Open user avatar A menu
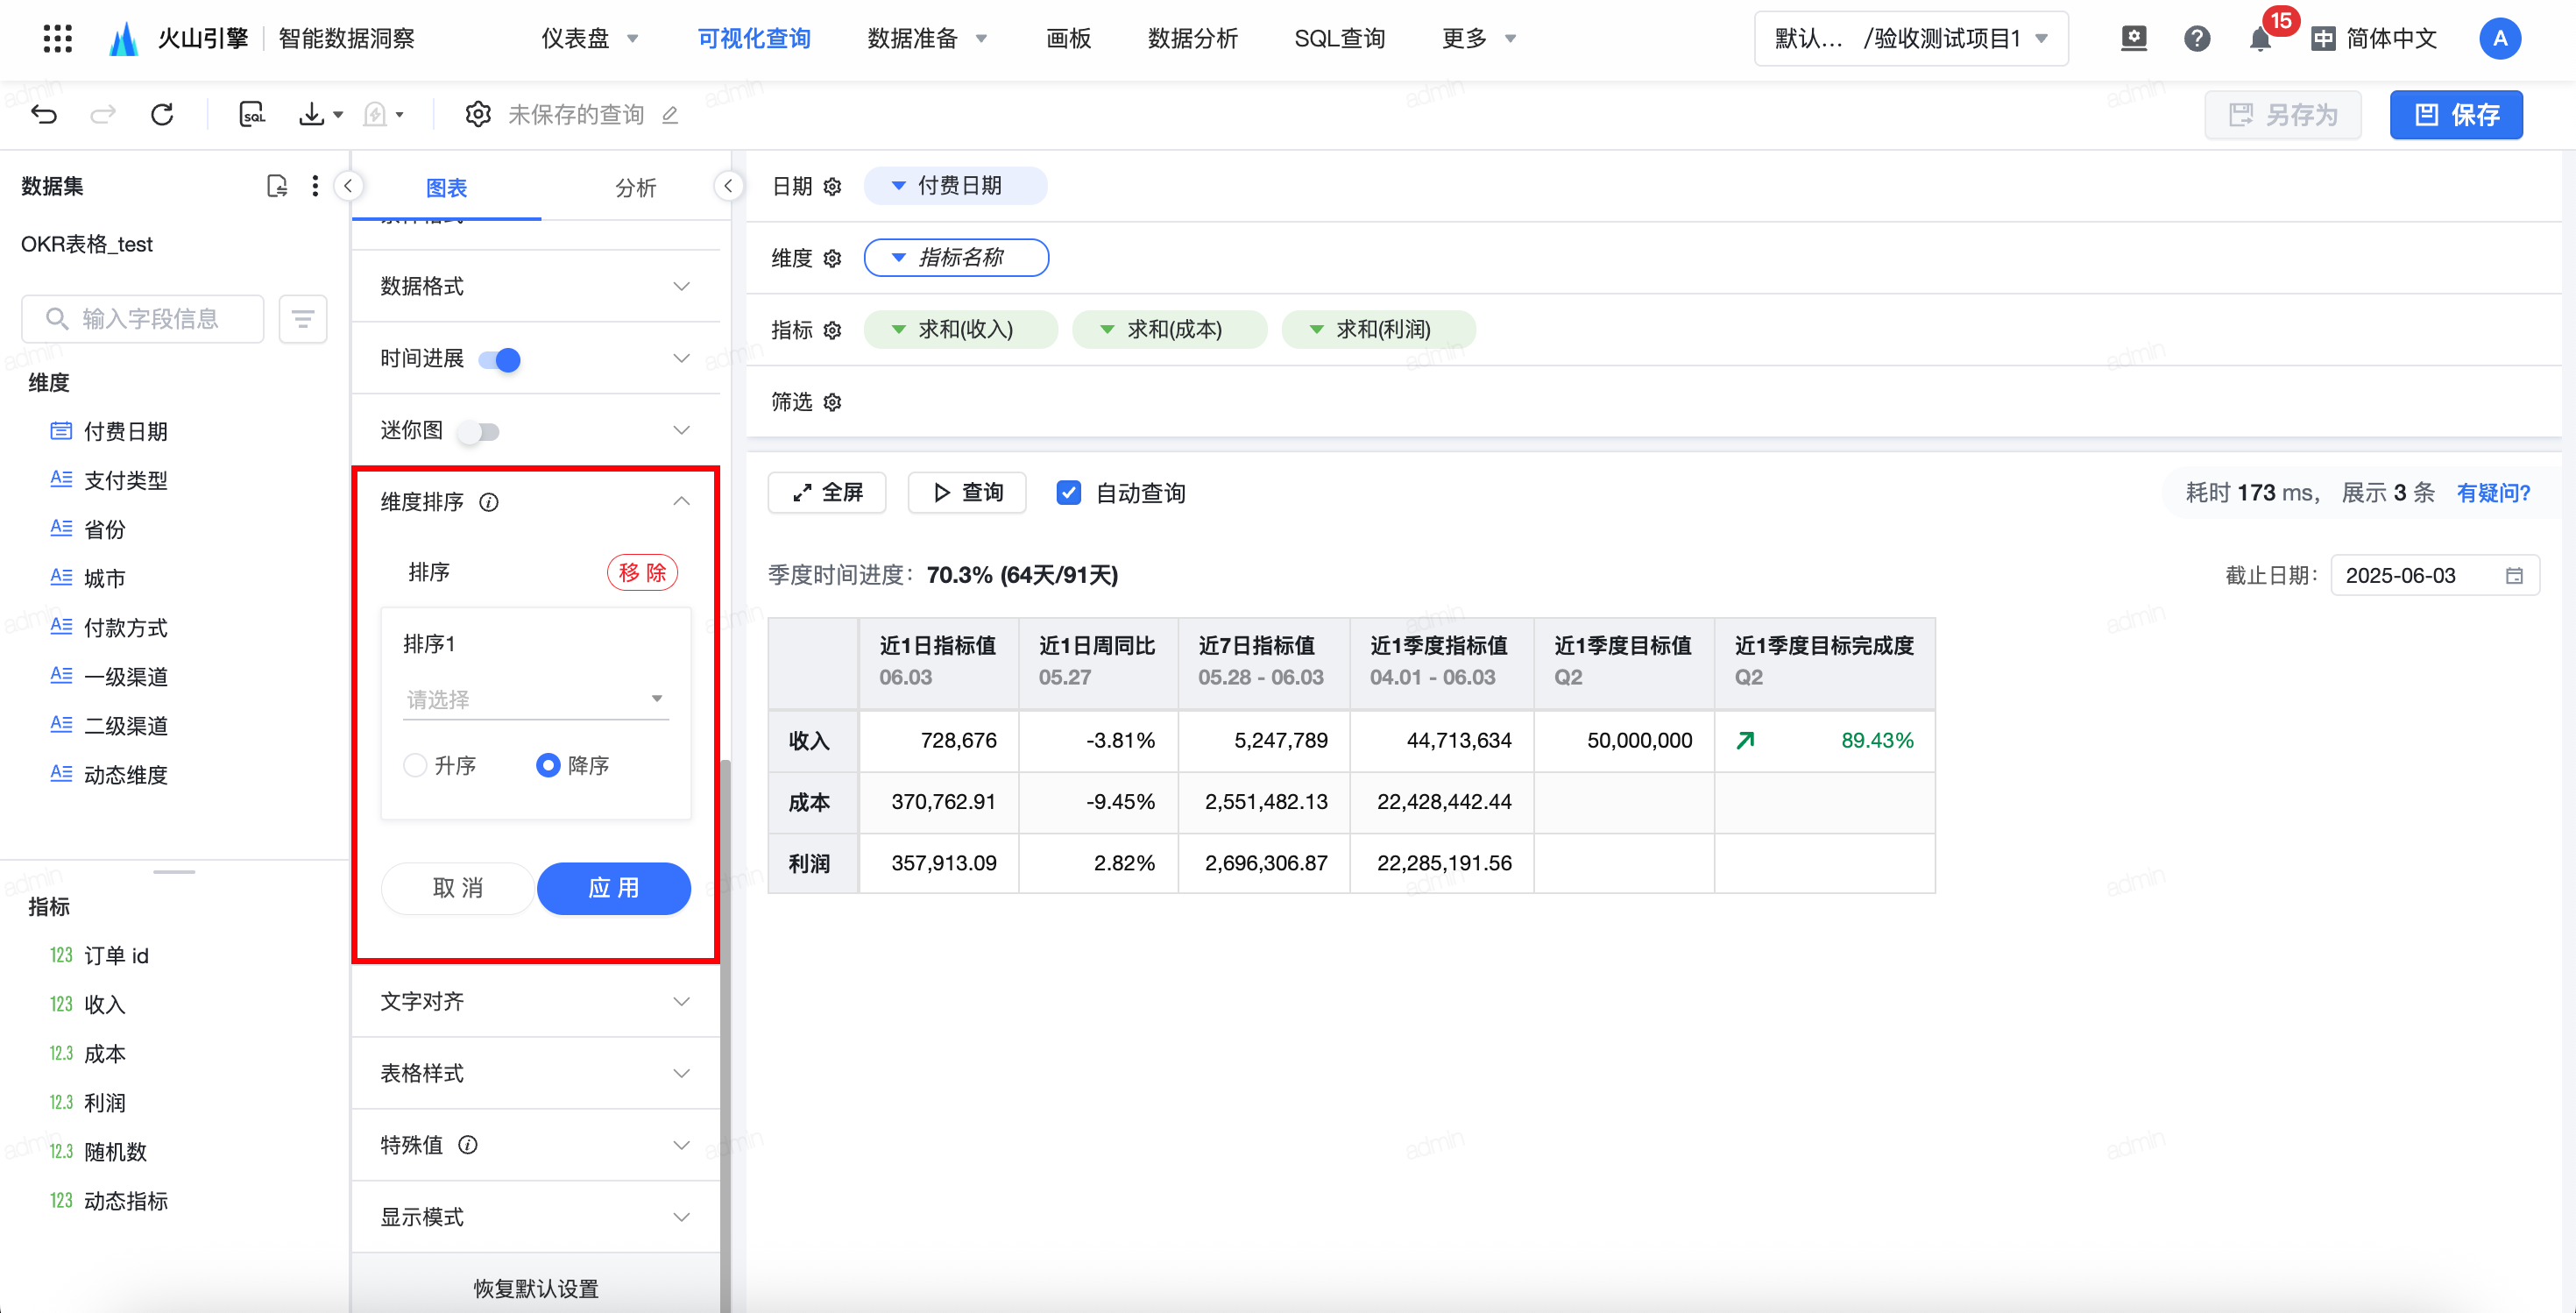Screen dimensions: 2576x1313 click(2500, 39)
